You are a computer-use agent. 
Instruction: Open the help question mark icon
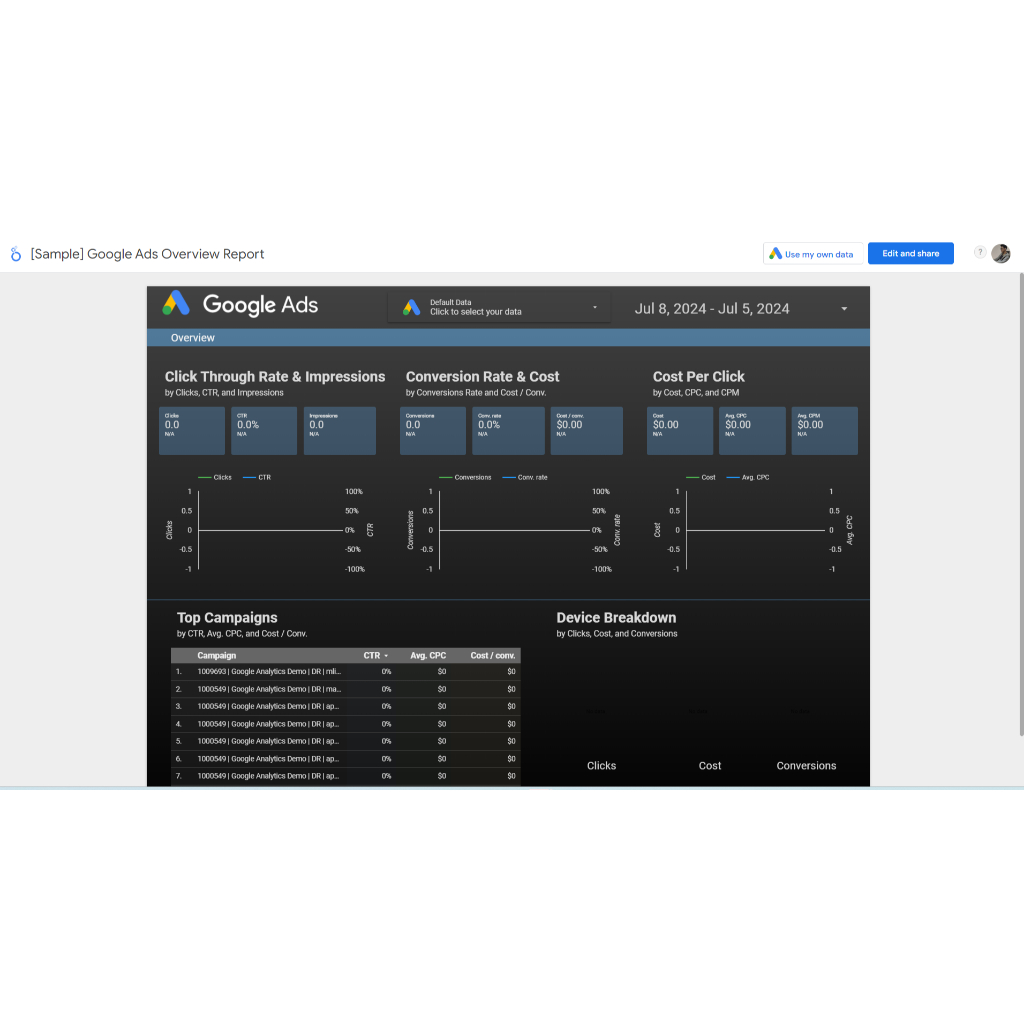(x=980, y=253)
